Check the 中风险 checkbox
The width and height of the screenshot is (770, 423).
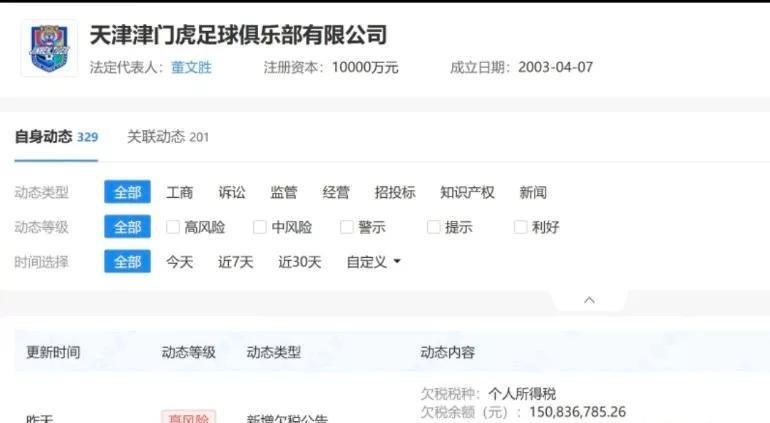pyautogui.click(x=260, y=227)
